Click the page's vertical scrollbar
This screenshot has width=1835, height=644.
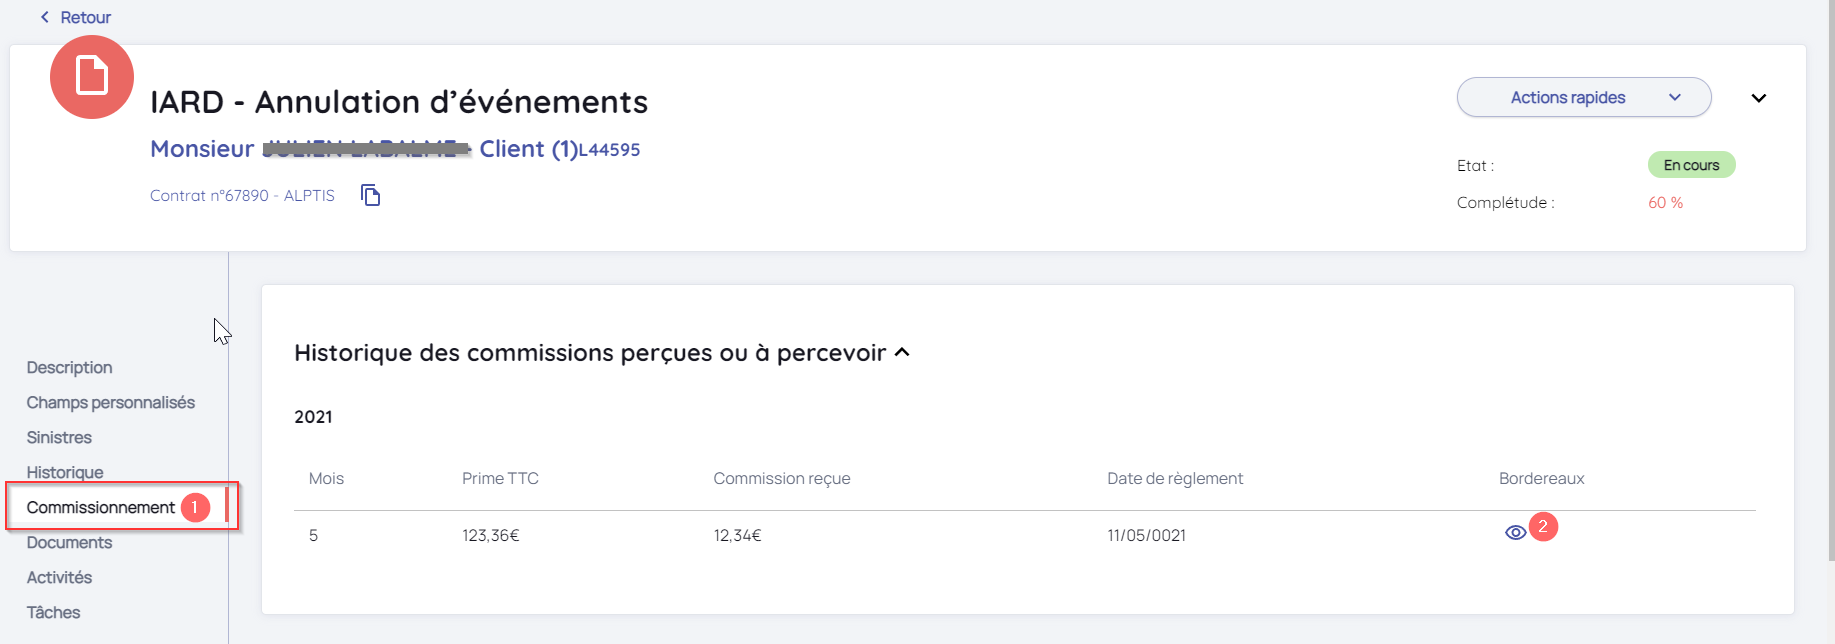point(1830,300)
